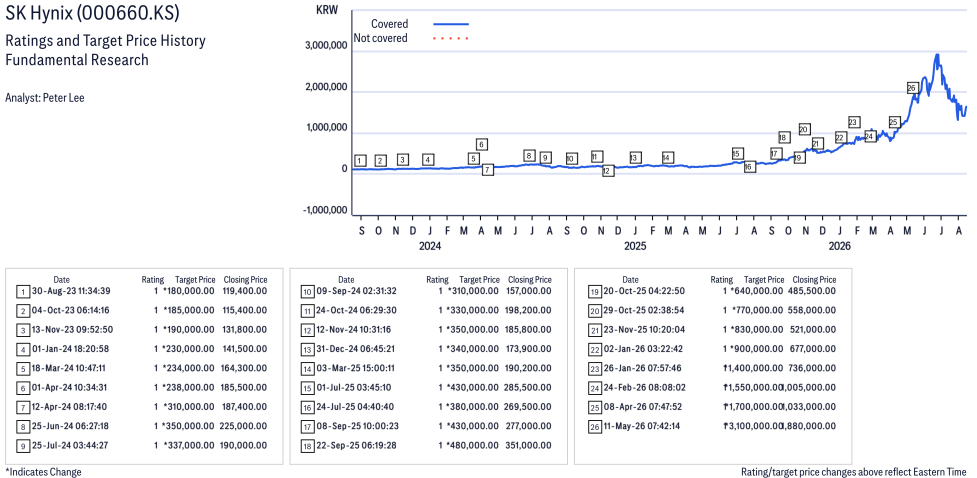Select chart marker 18 on the graph
Viewport: 977px width, 478px height.
(784, 137)
